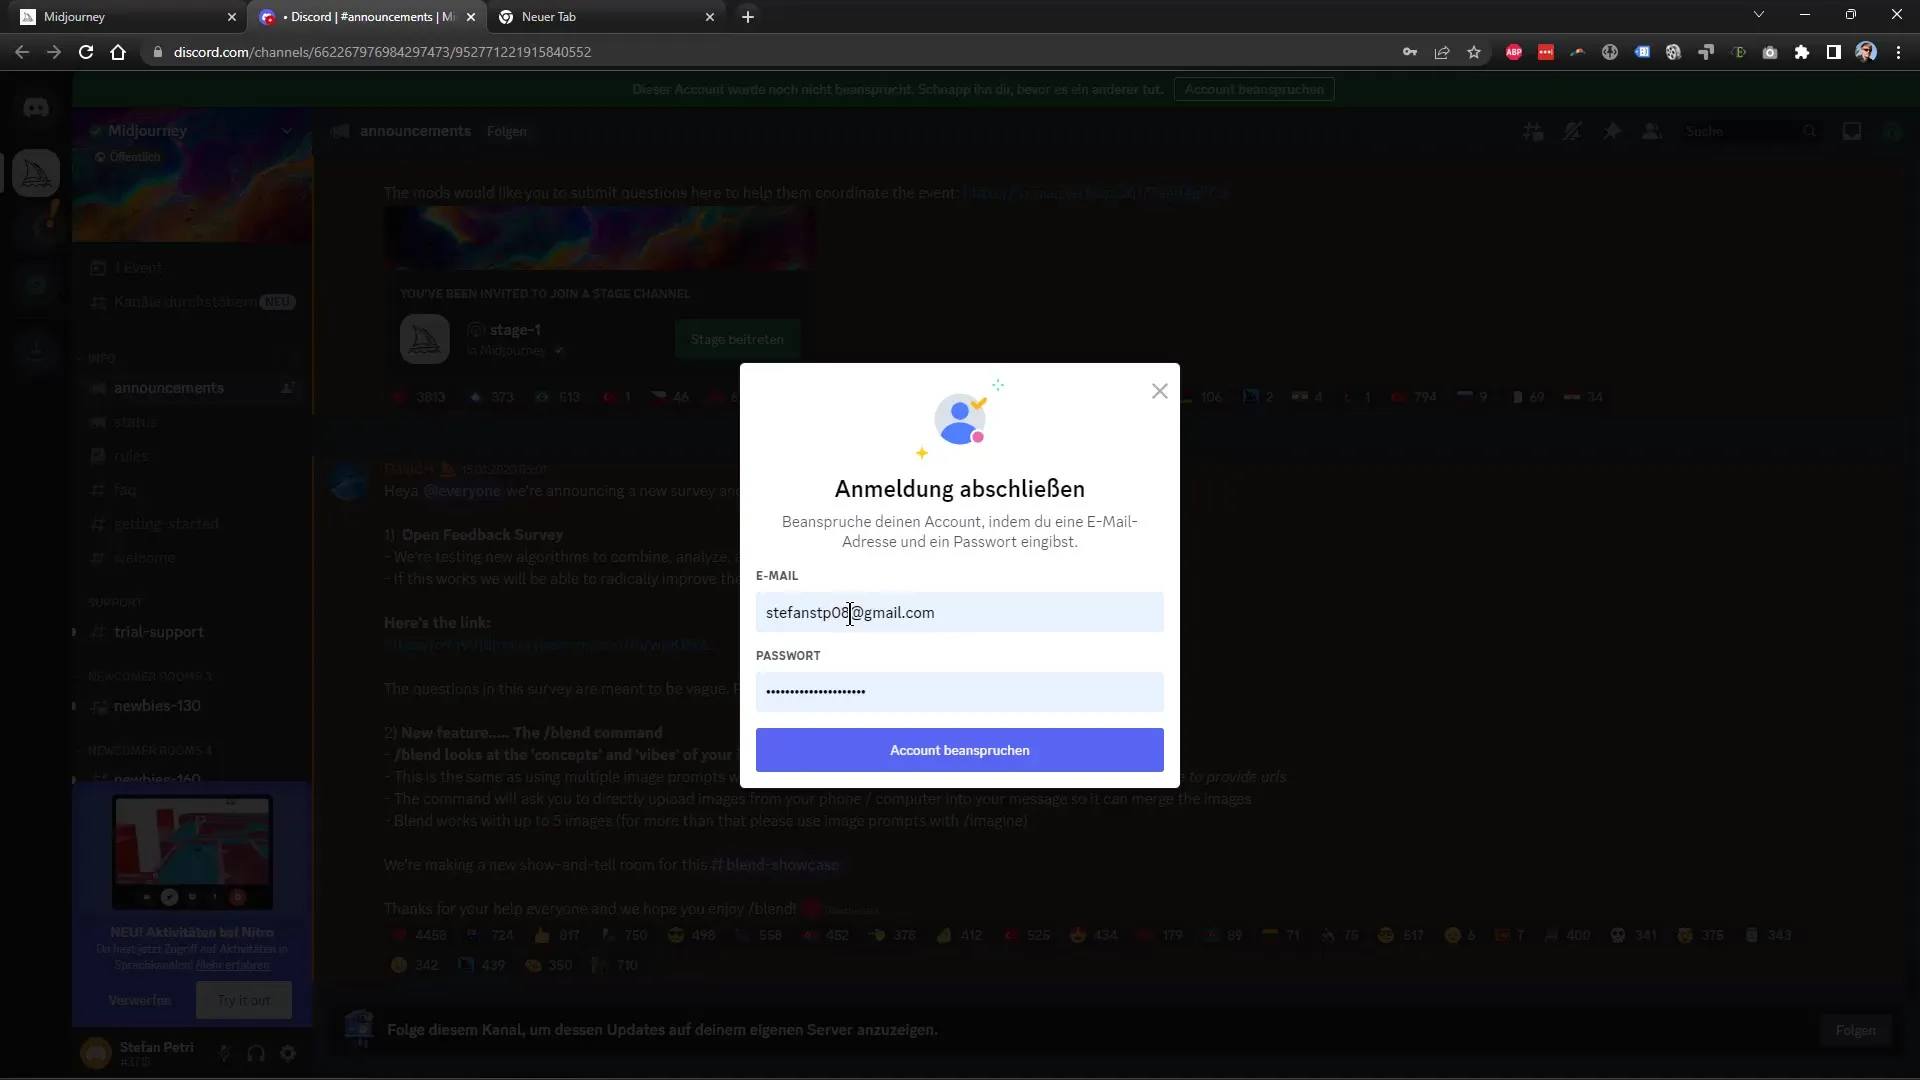Click Account beanspruchen in the top banner
The height and width of the screenshot is (1080, 1920).
[1254, 89]
